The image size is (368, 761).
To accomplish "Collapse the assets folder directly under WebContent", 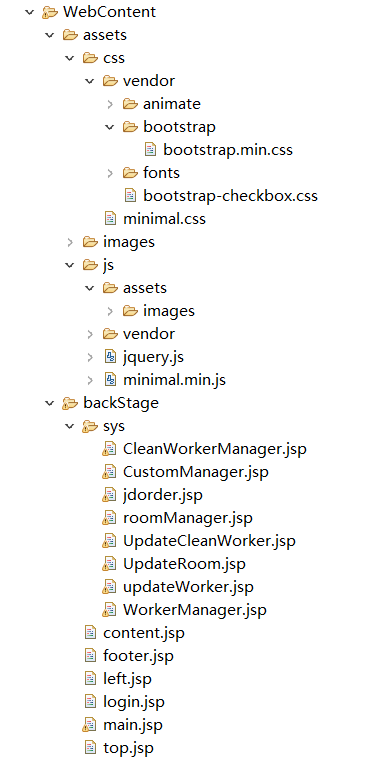I will (x=50, y=35).
